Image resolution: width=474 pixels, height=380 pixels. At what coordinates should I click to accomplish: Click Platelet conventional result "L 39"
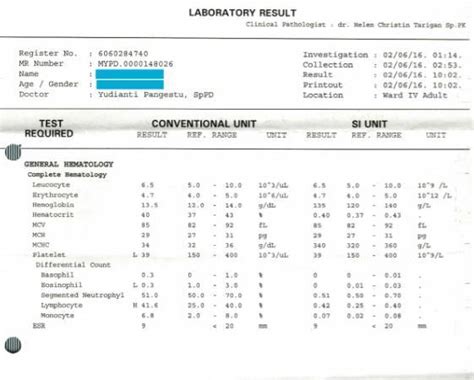click(x=141, y=255)
